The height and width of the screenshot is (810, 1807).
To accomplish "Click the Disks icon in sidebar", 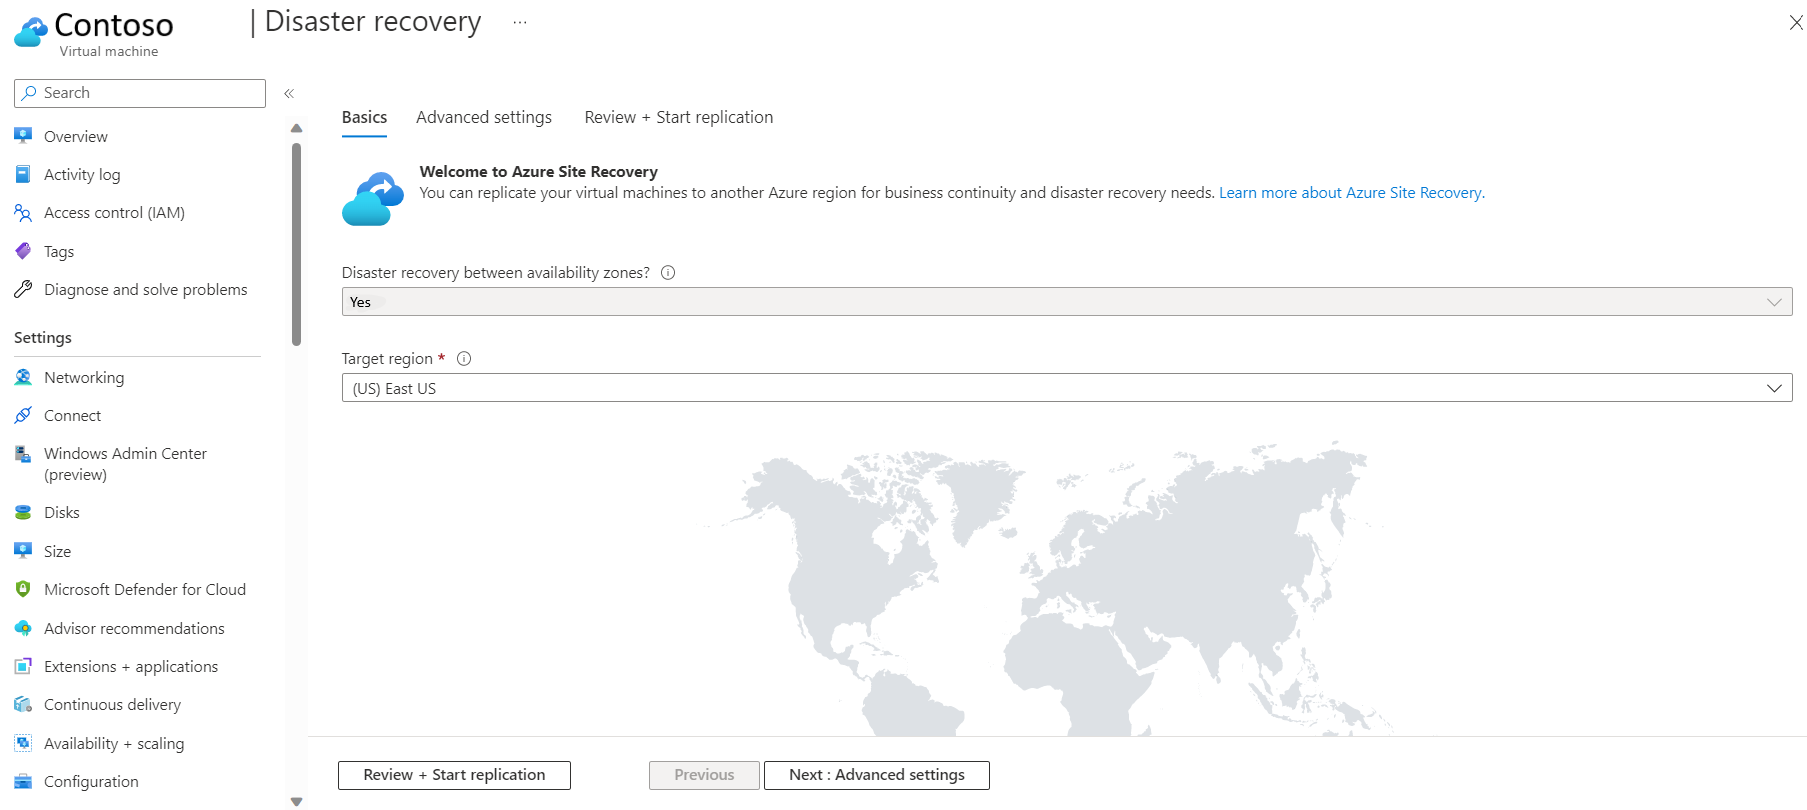I will tap(23, 512).
